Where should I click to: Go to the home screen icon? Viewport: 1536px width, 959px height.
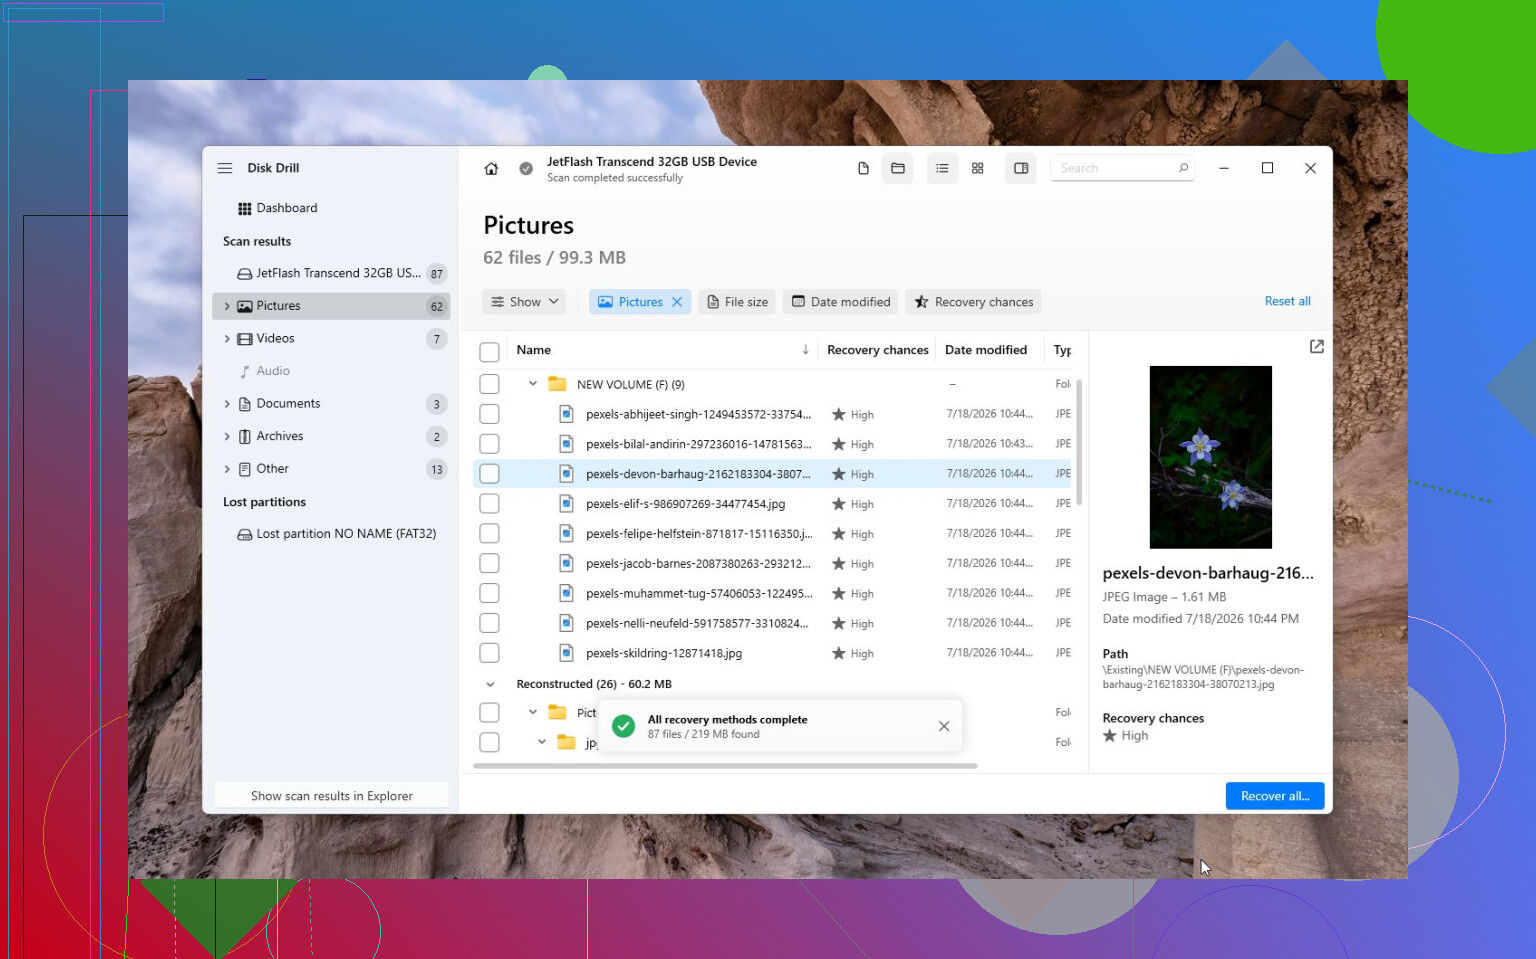(491, 169)
